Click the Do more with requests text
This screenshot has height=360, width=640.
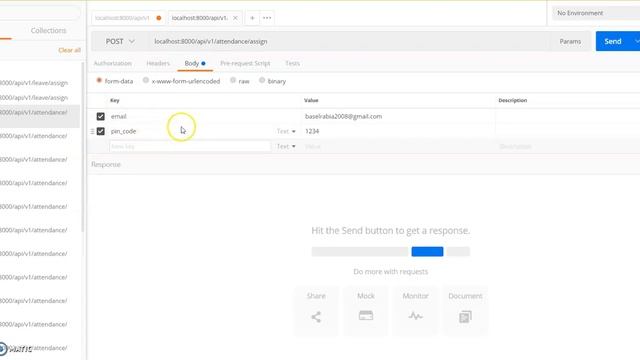tap(391, 271)
